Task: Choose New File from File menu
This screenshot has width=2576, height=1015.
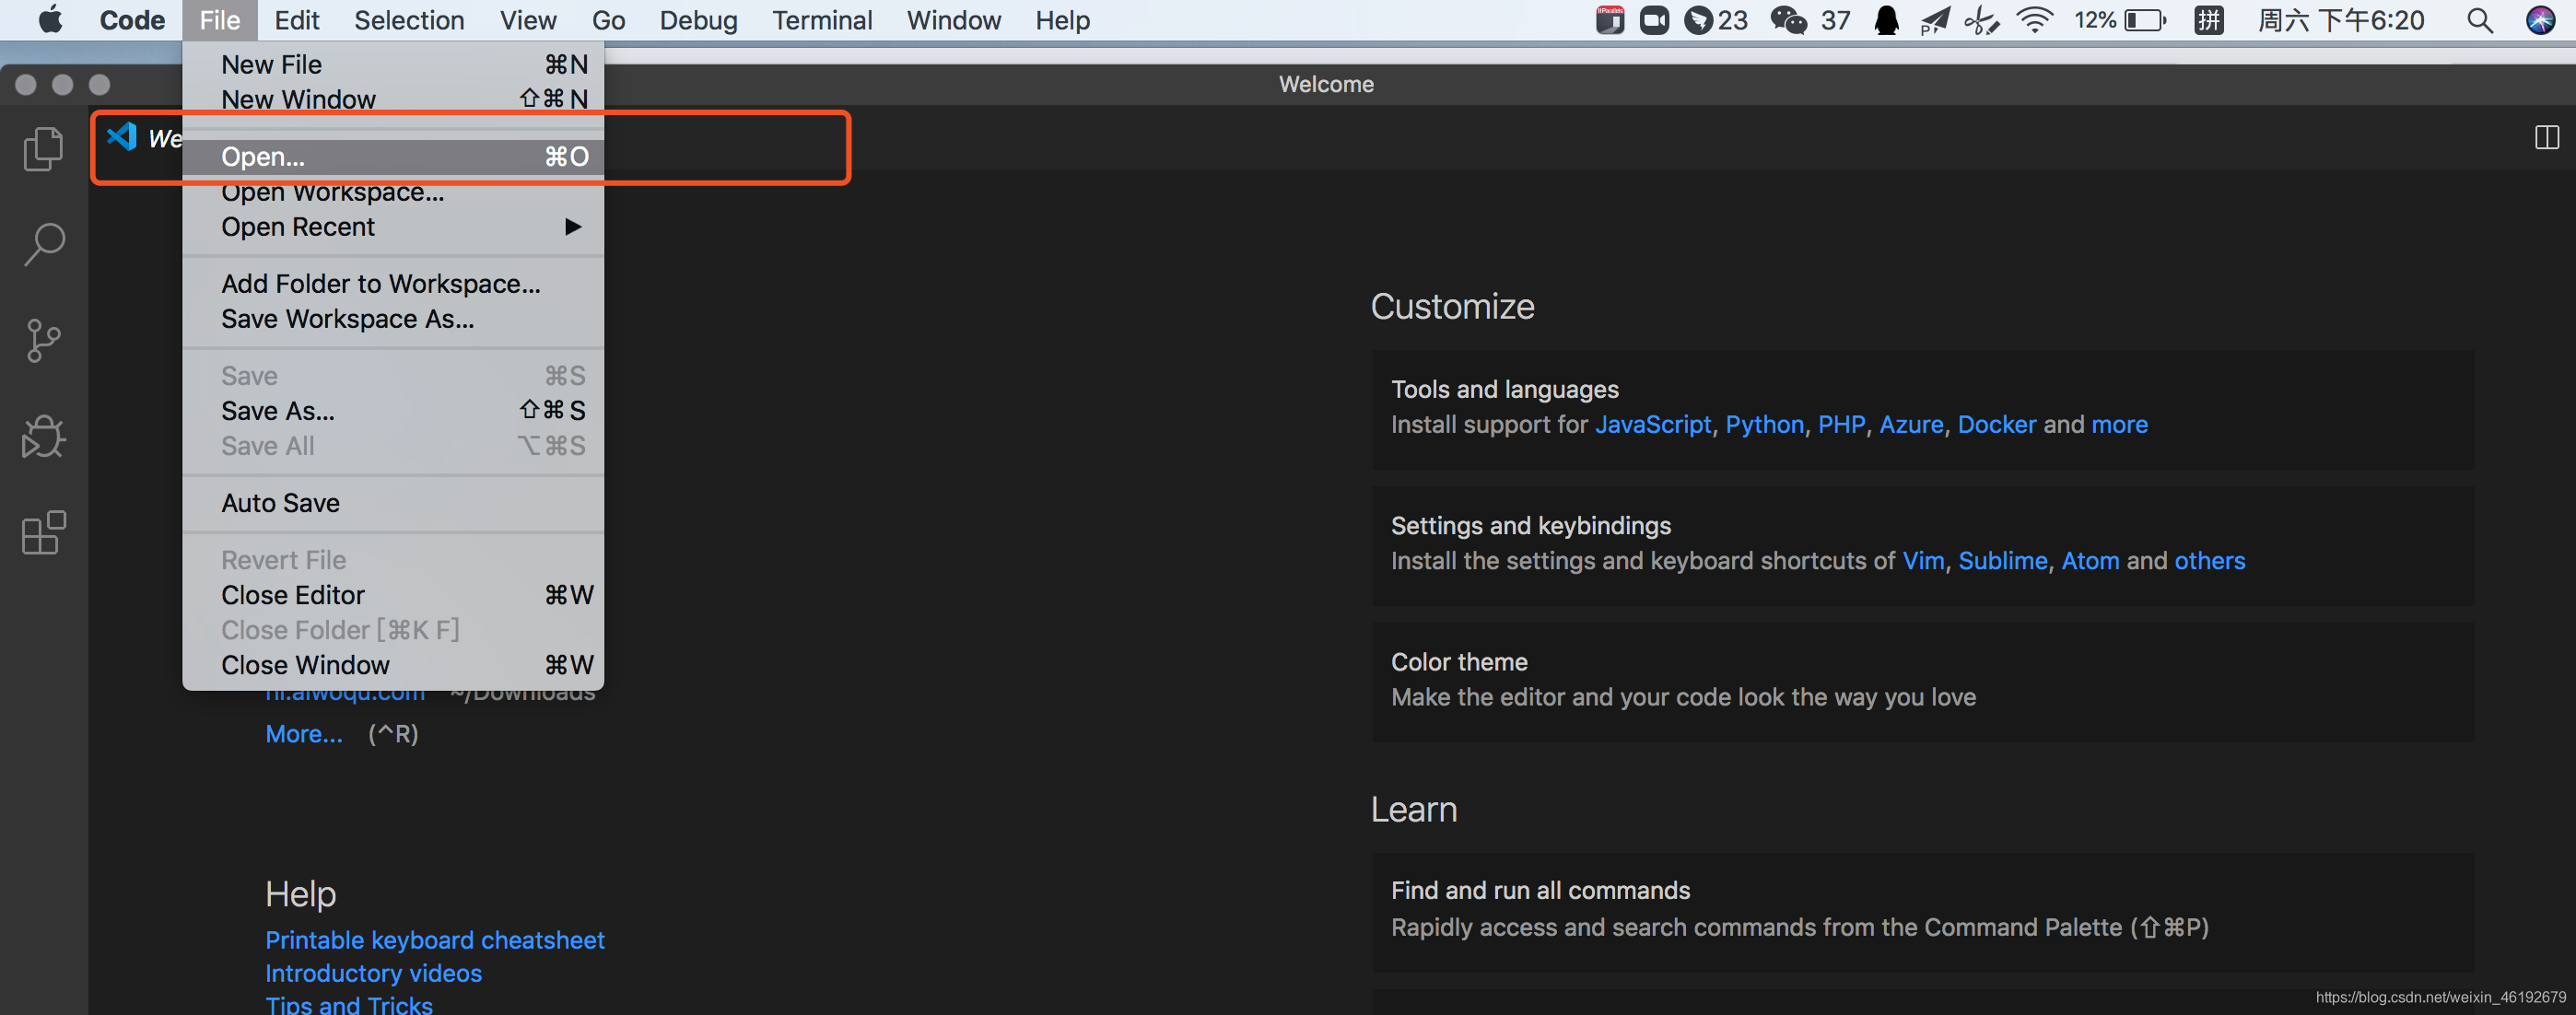Action: click(393, 64)
